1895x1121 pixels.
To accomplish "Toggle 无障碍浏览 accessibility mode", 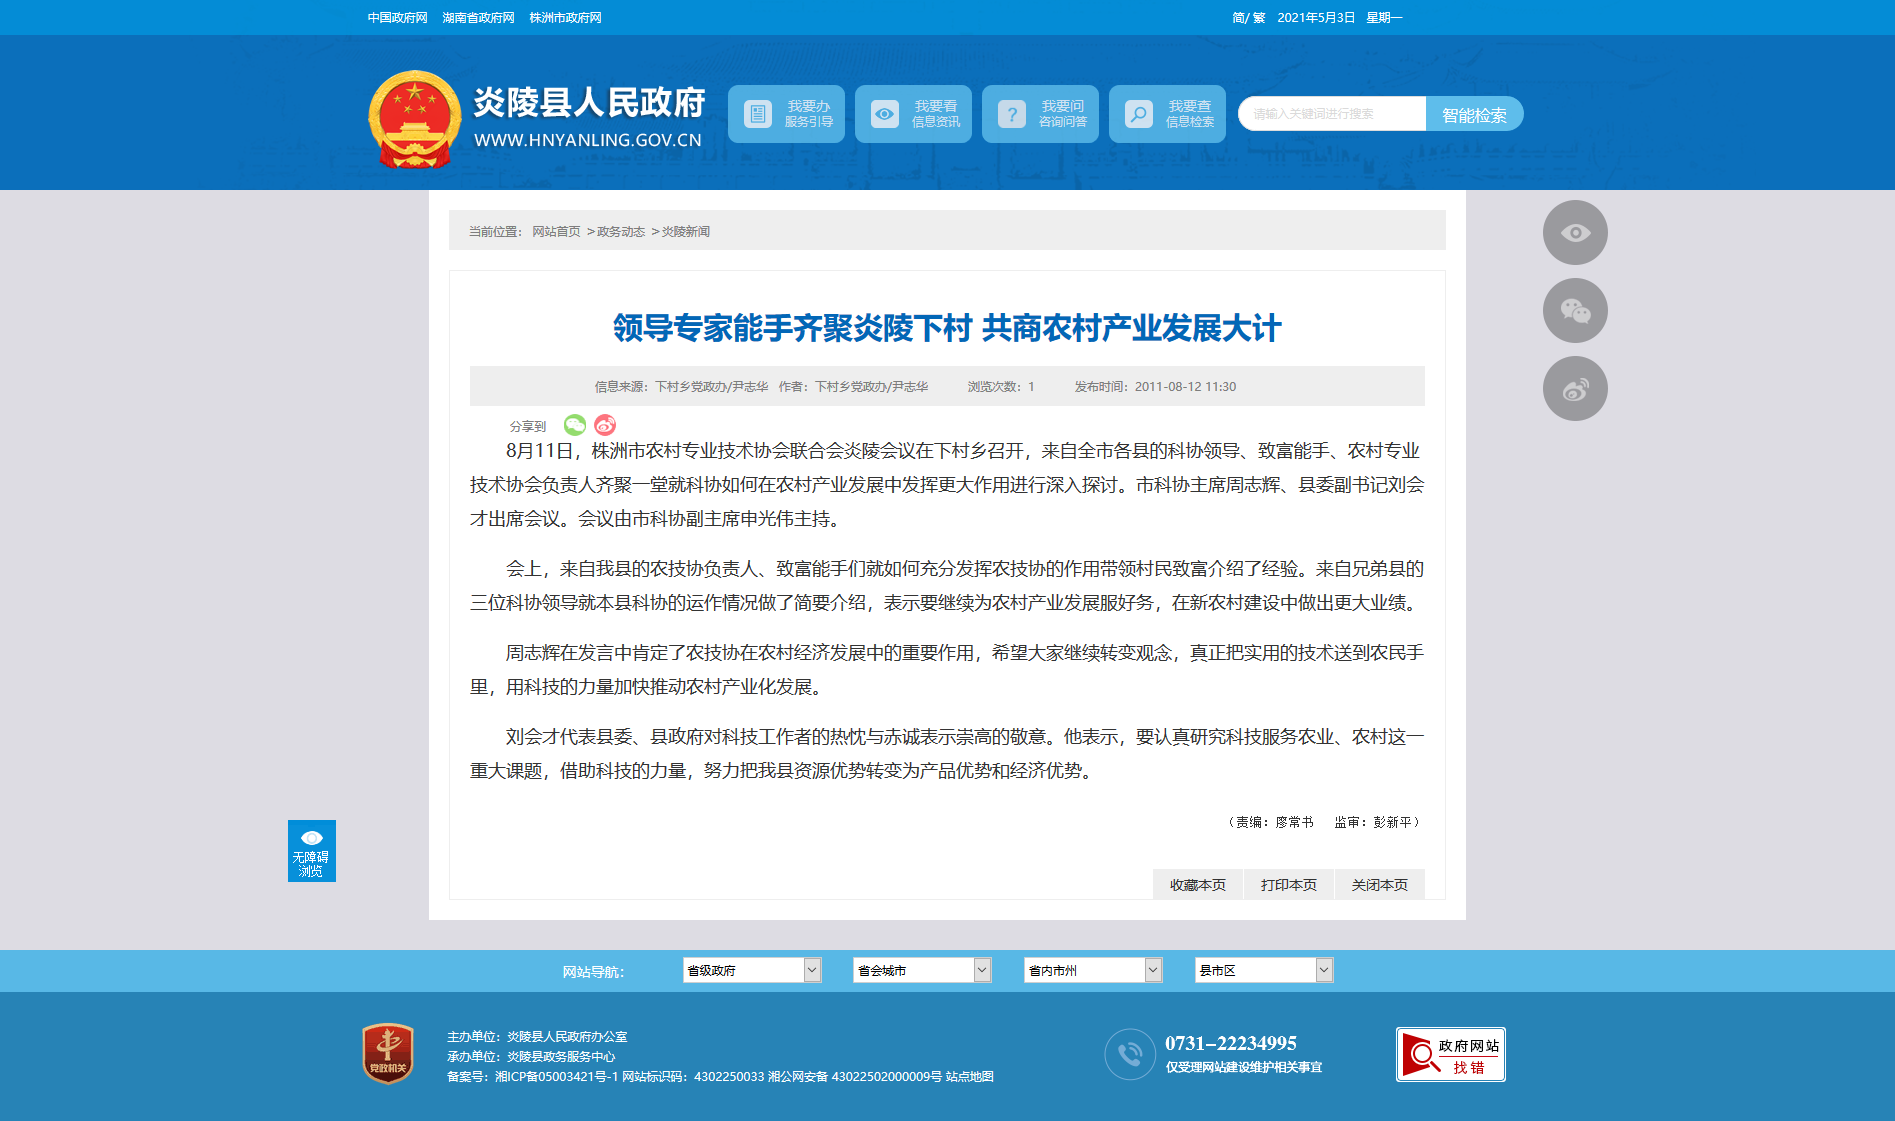I will pos(312,851).
